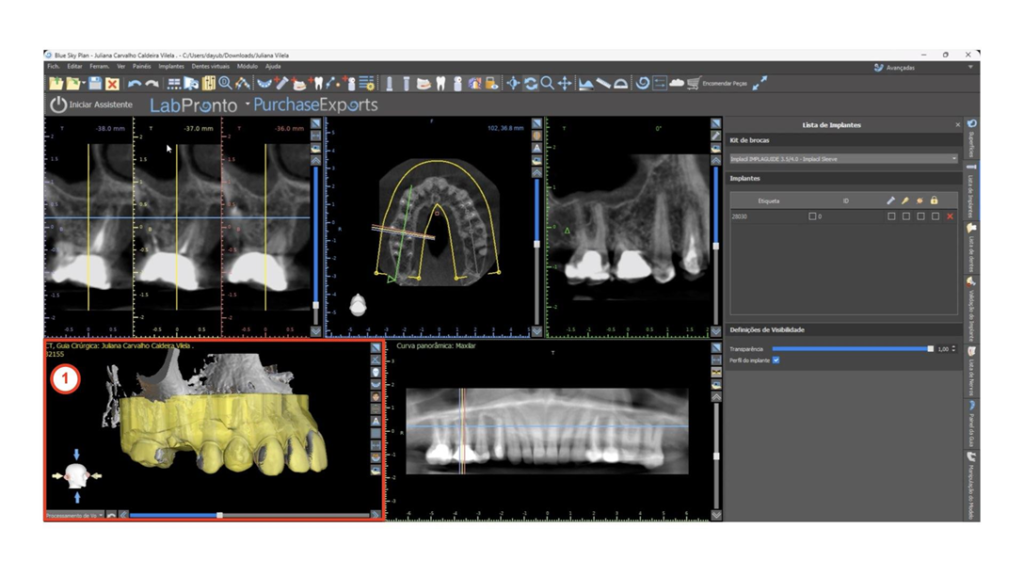Viewport: 1024px width, 576px height.
Task: Open the Implantes menu
Action: (x=171, y=66)
